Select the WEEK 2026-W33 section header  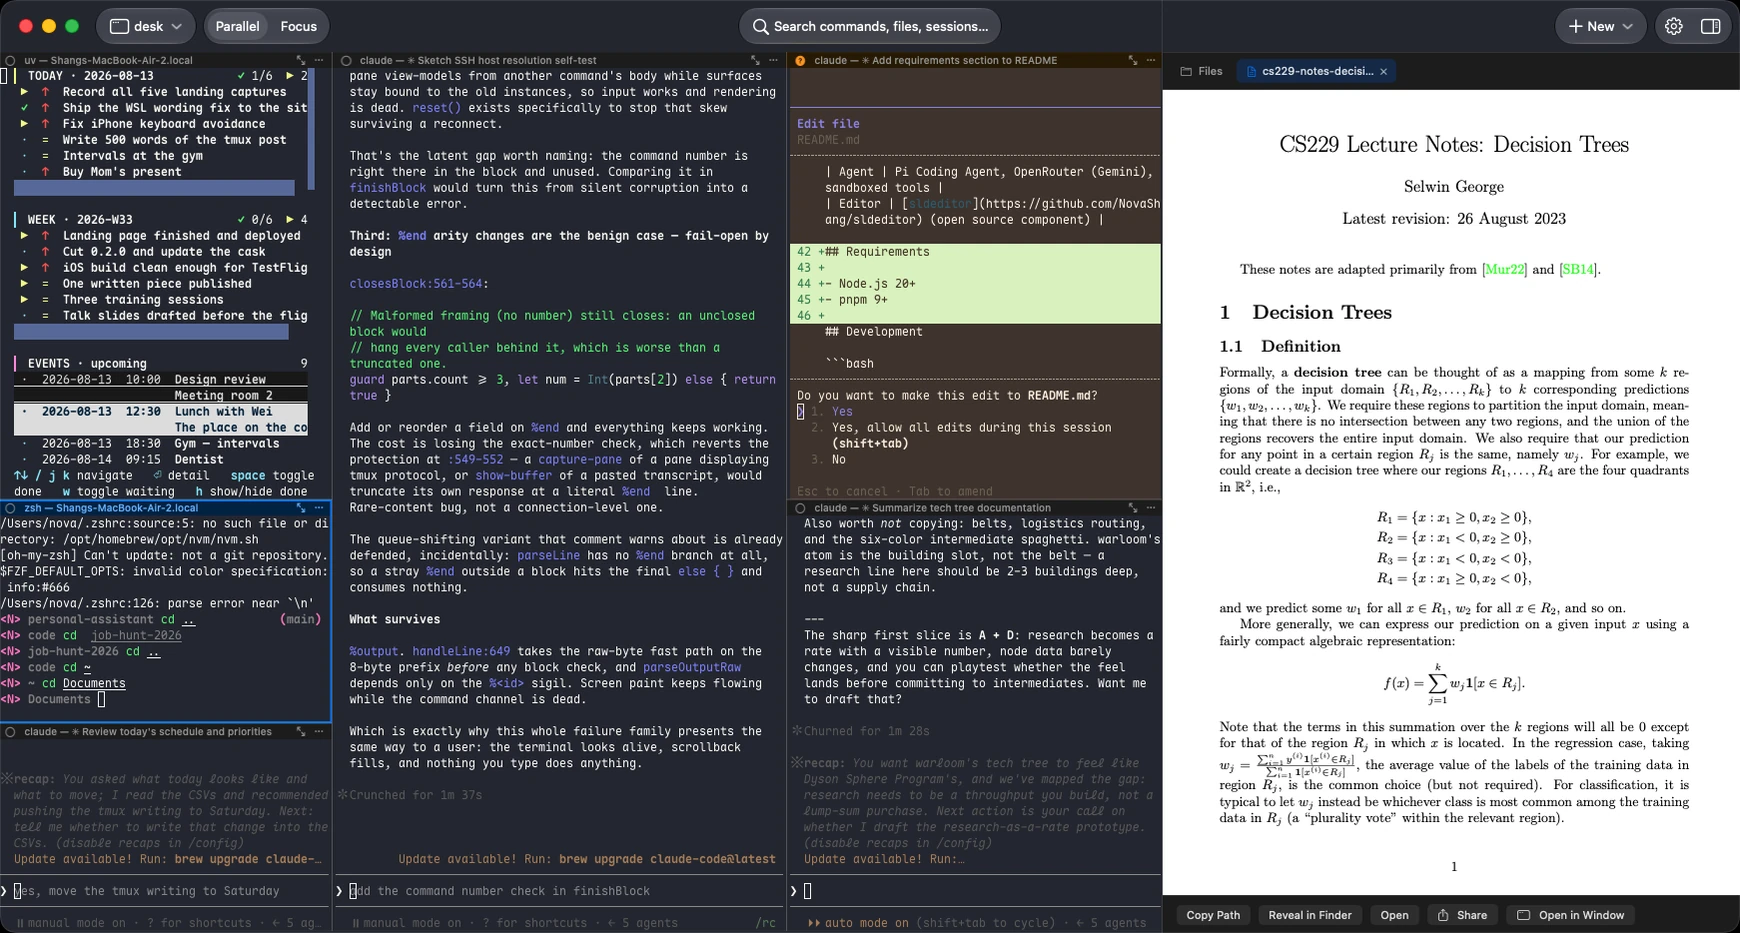tap(161, 219)
